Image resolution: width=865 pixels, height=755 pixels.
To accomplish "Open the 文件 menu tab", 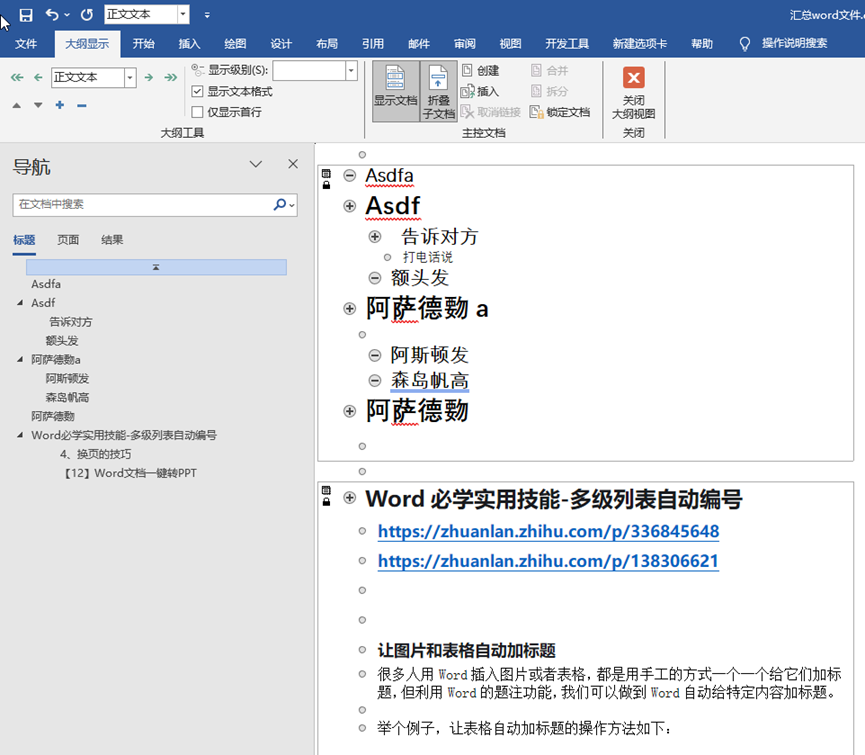I will coord(26,44).
